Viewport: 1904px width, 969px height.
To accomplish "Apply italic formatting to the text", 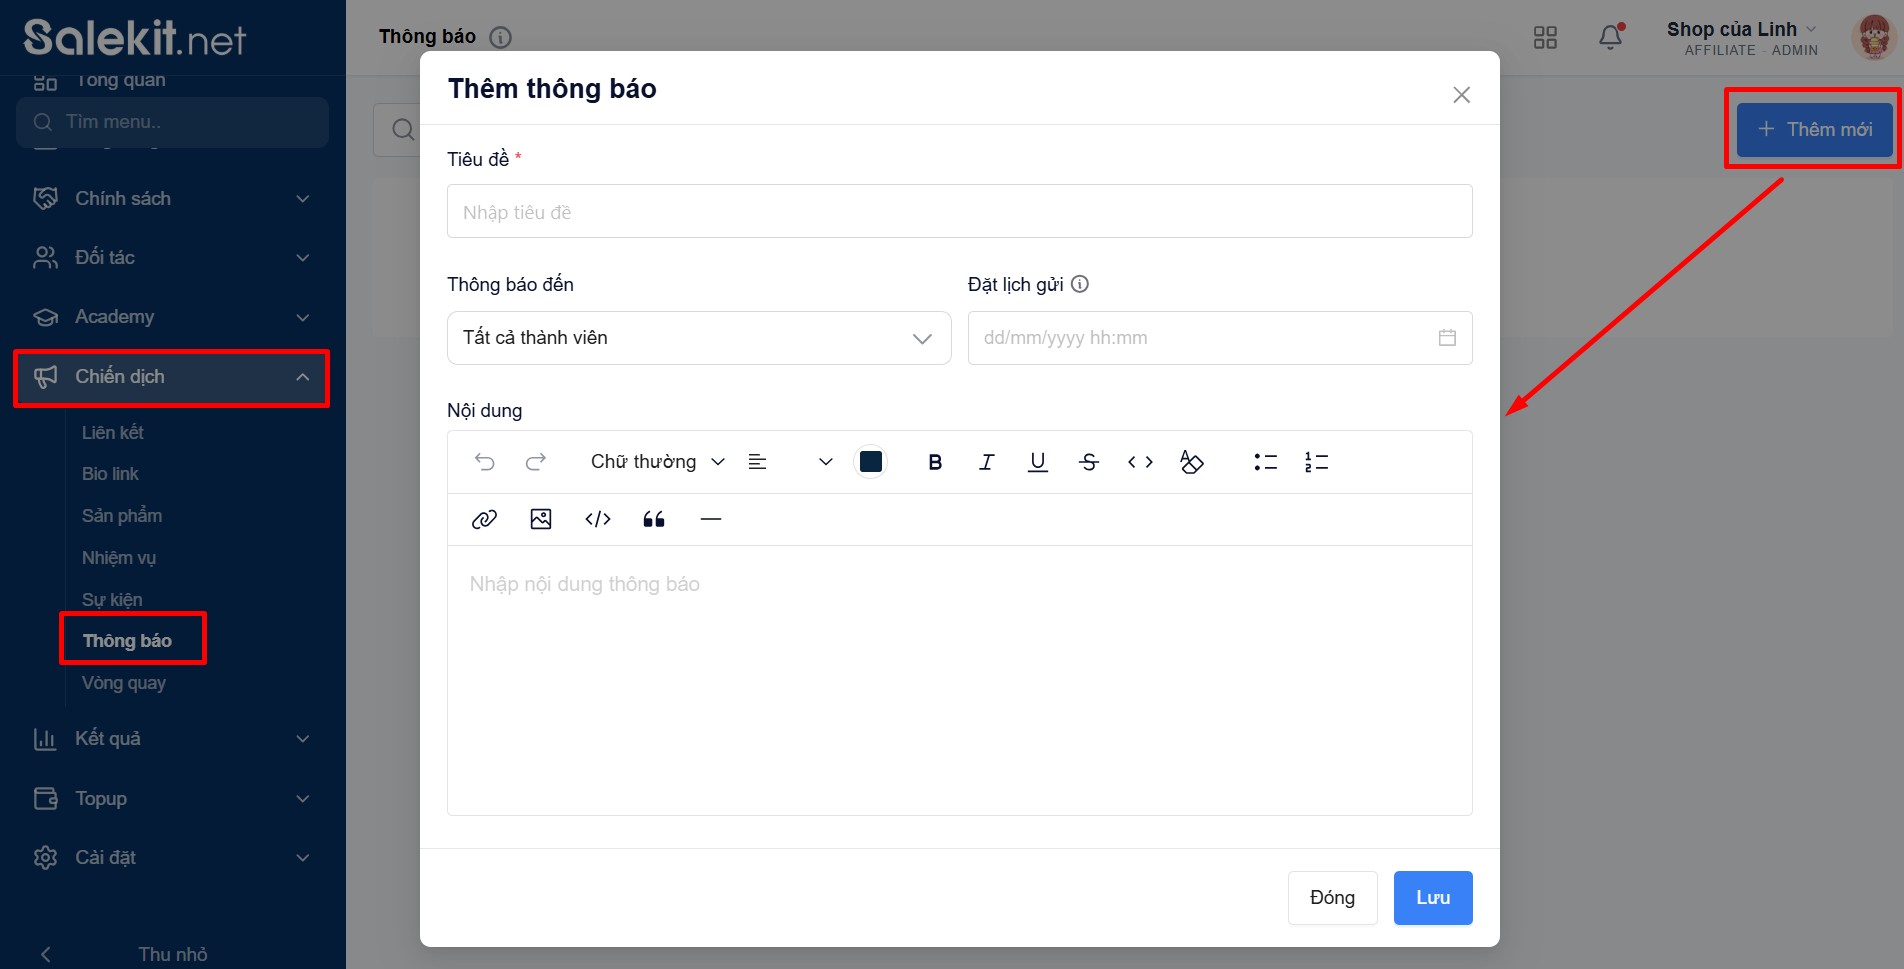I will point(986,462).
